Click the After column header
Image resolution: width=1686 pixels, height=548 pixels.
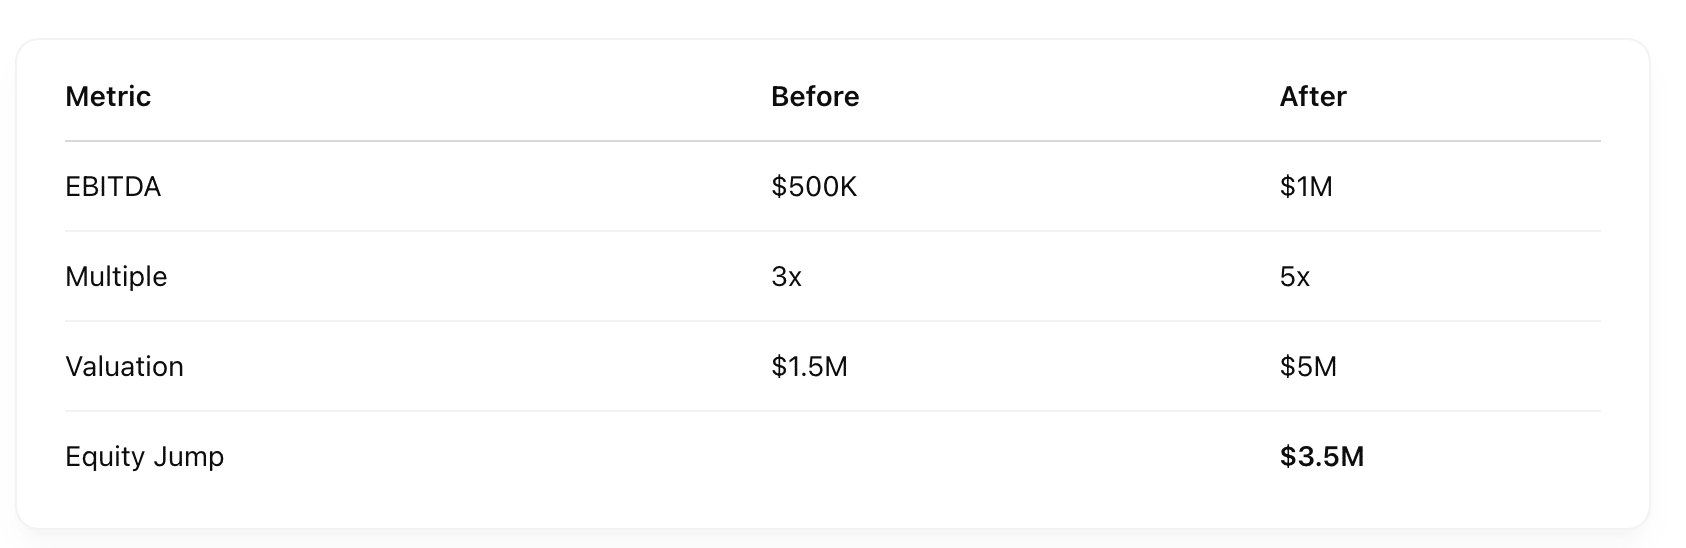(1313, 97)
